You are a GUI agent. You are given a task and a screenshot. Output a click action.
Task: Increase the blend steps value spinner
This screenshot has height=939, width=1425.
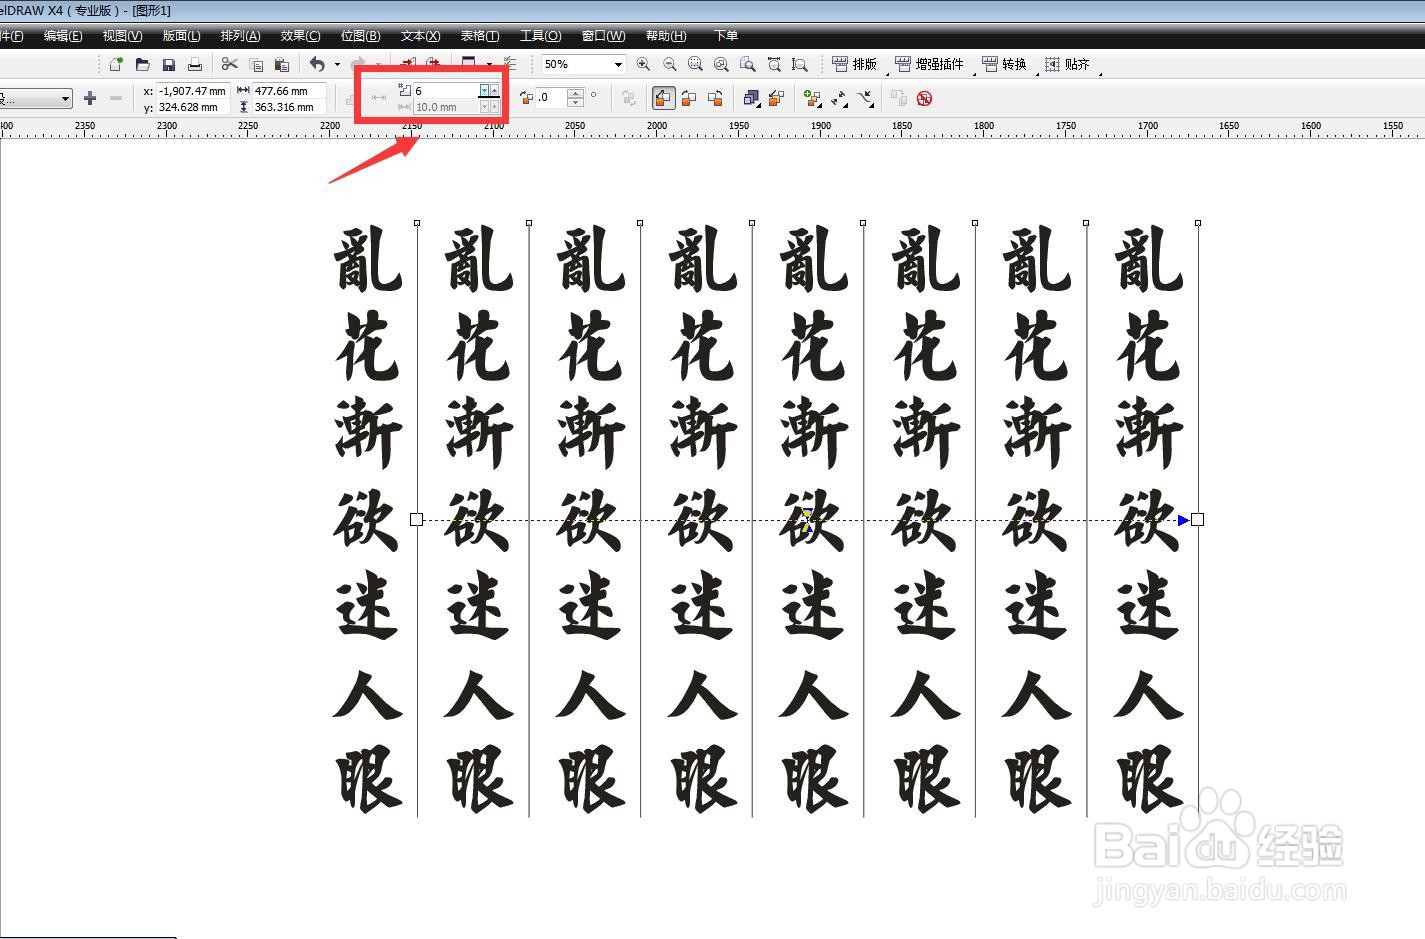pos(494,88)
